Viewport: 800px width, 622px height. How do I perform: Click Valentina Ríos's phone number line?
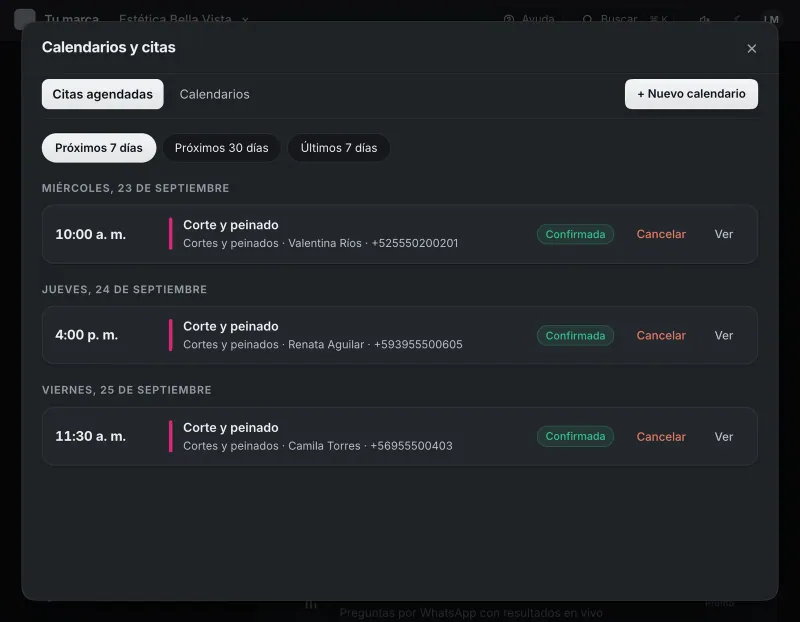coord(320,243)
